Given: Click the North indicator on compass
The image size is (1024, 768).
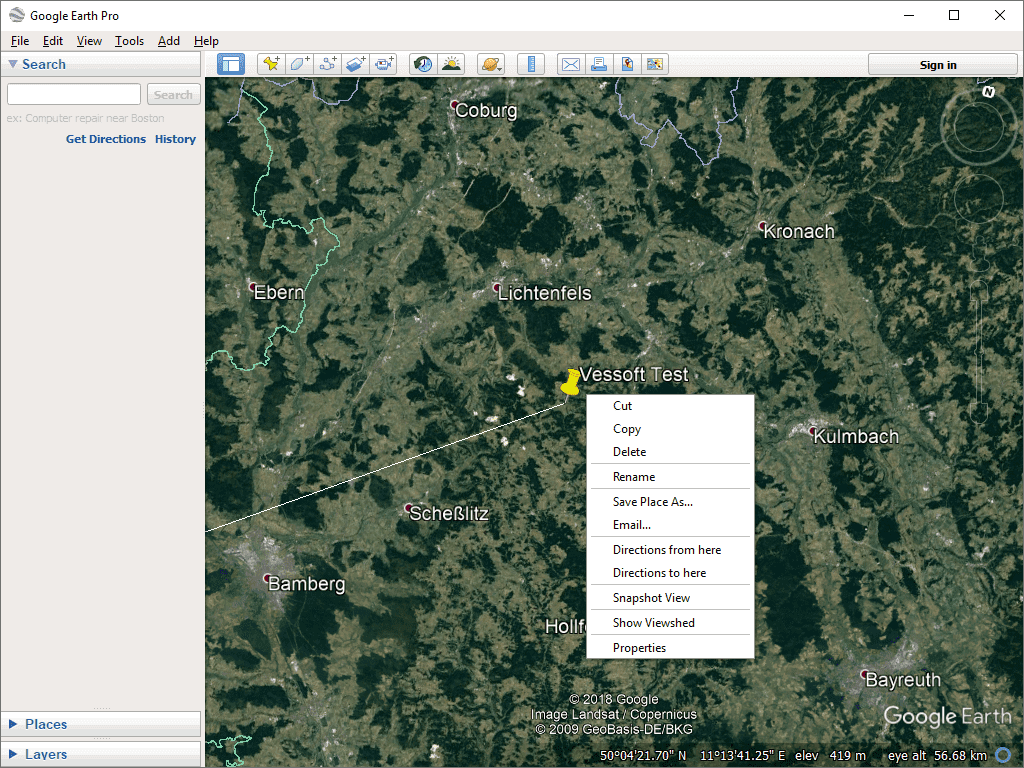Looking at the screenshot, I should coord(988,92).
